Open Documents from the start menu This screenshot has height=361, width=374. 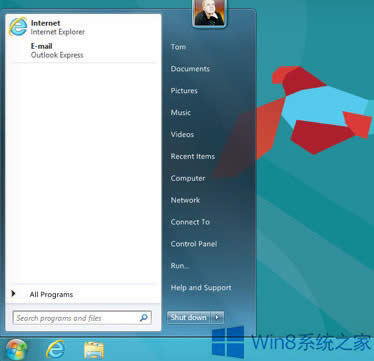click(190, 69)
